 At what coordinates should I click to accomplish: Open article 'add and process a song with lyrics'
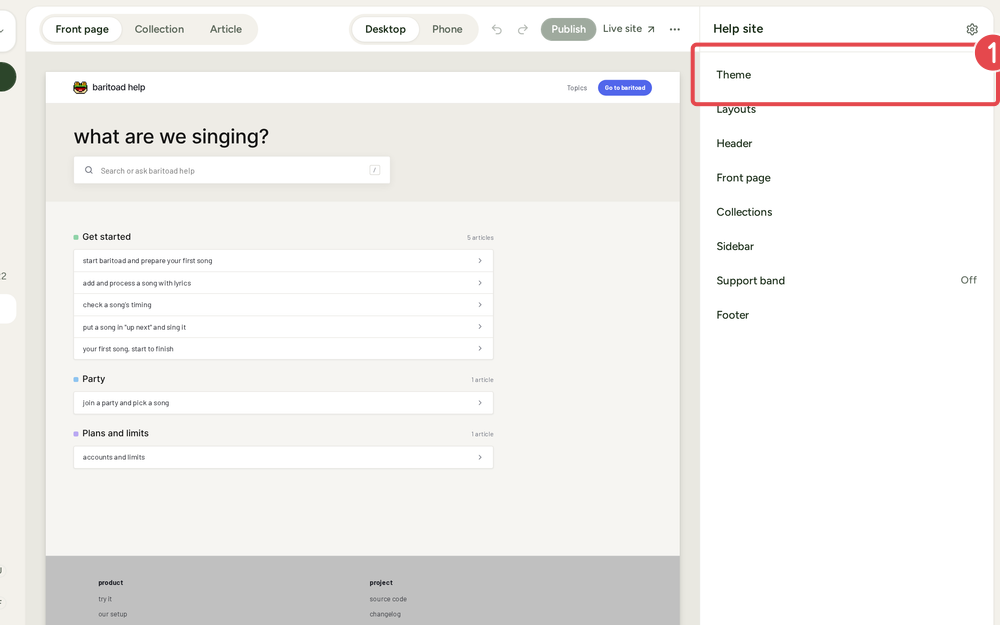coord(283,283)
